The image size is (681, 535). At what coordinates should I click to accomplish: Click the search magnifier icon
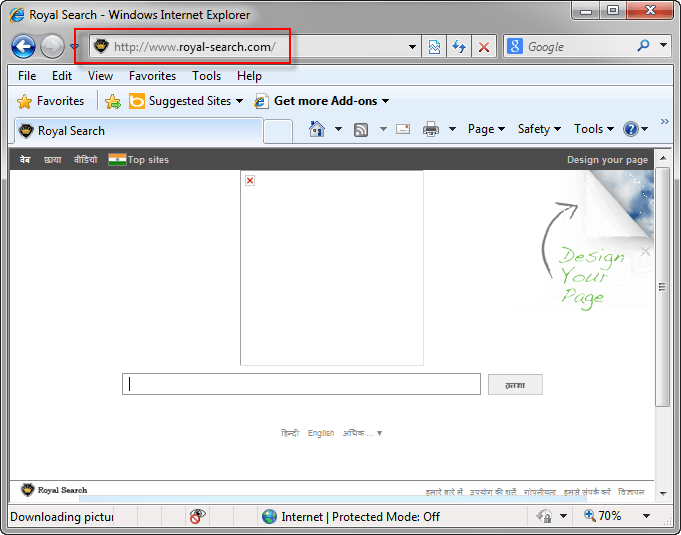(x=643, y=45)
